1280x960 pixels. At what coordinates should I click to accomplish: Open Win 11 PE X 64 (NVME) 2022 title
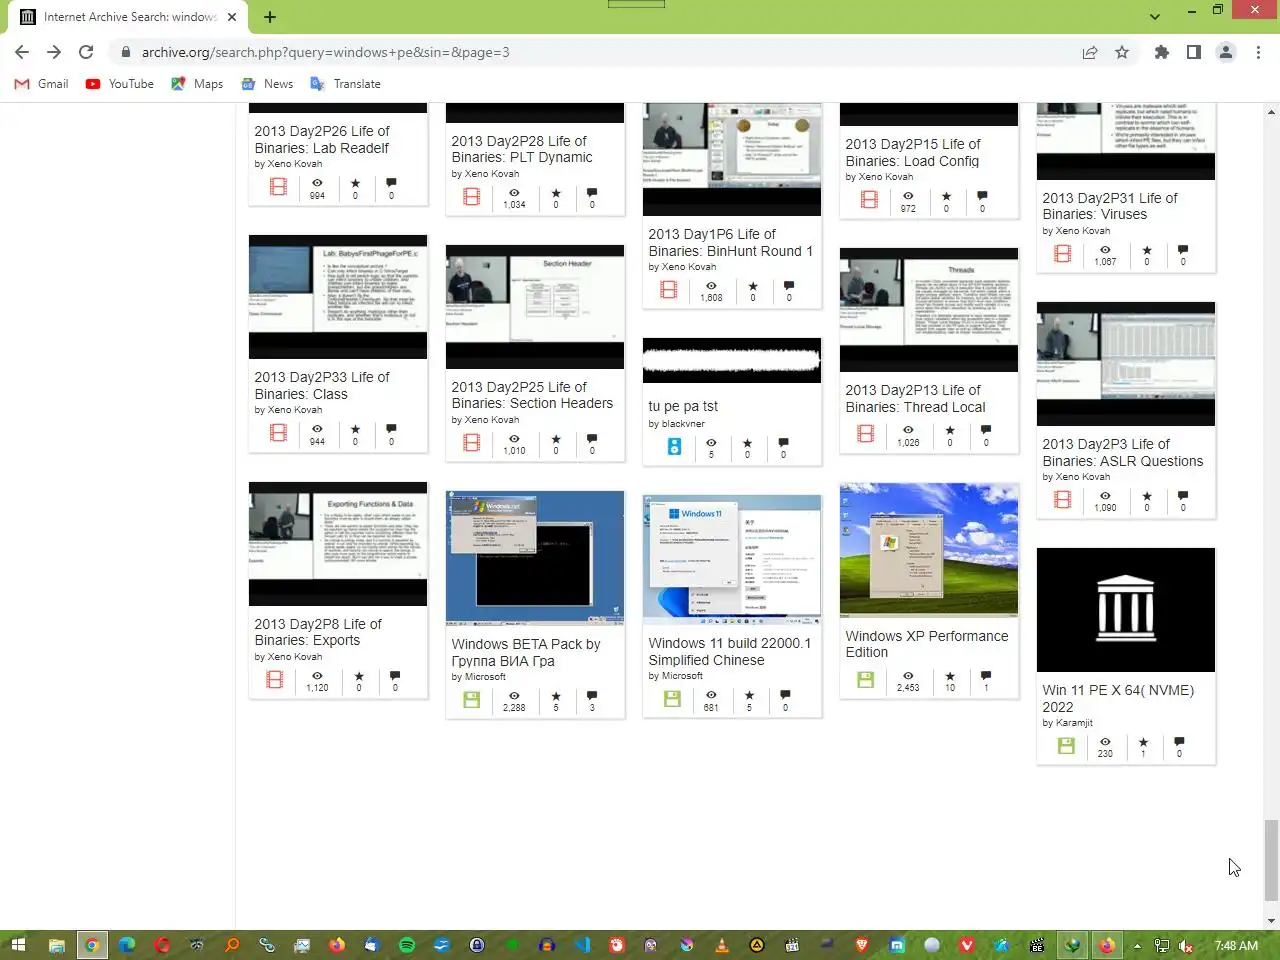coord(1118,698)
